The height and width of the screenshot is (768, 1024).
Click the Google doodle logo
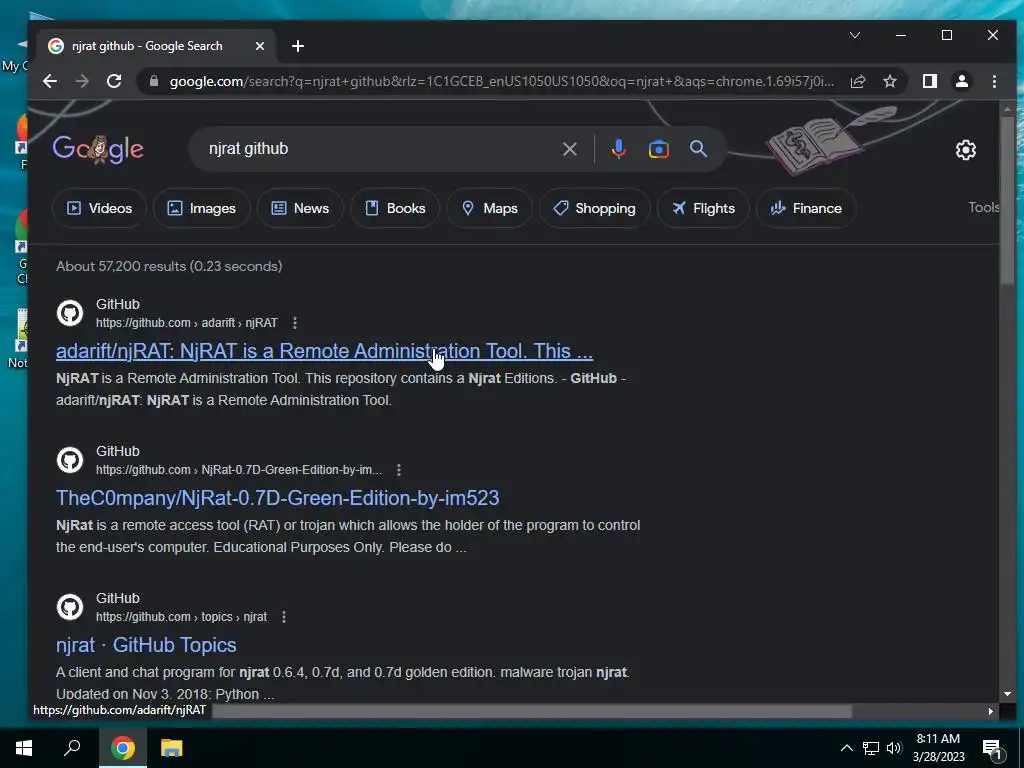tap(98, 150)
